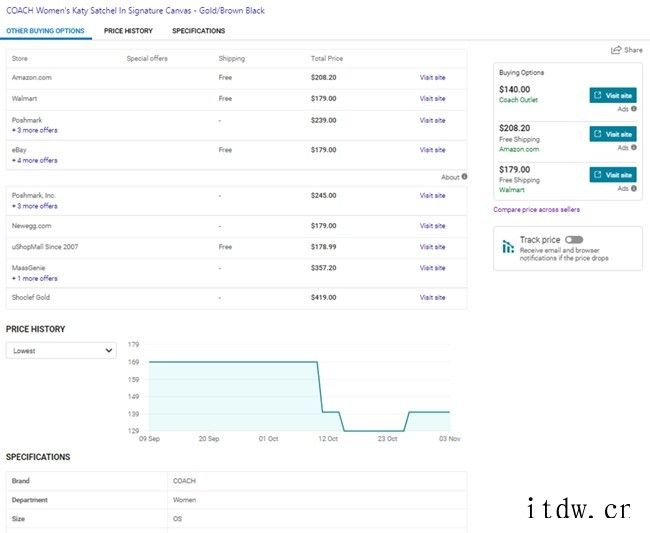Click the $357.20 total price
650x533 pixels.
coord(323,268)
